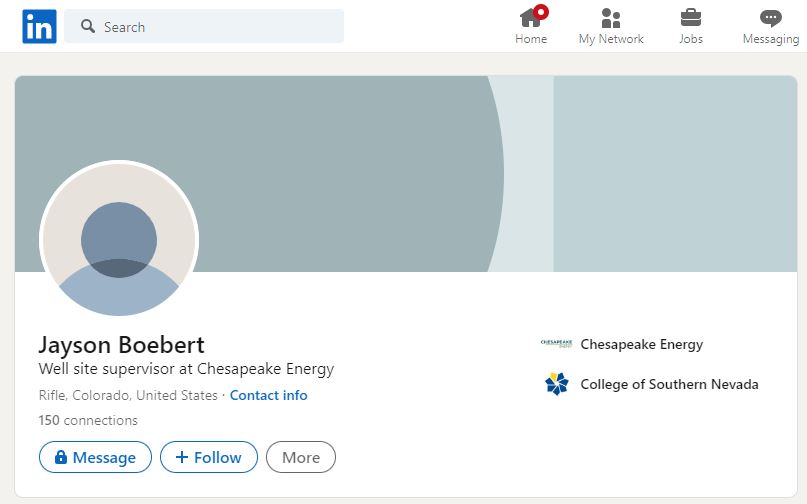Focus the Search input field
Image resolution: width=807 pixels, height=504 pixels.
pos(204,26)
